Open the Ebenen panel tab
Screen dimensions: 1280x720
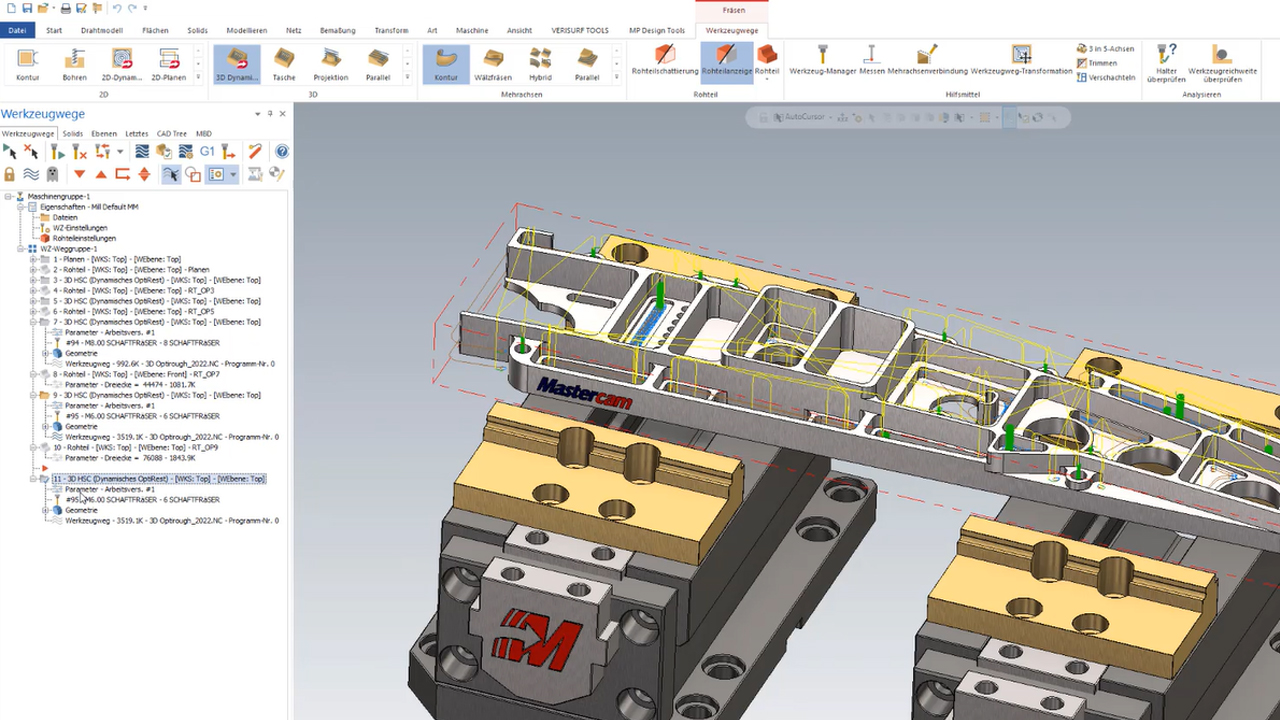(104, 133)
